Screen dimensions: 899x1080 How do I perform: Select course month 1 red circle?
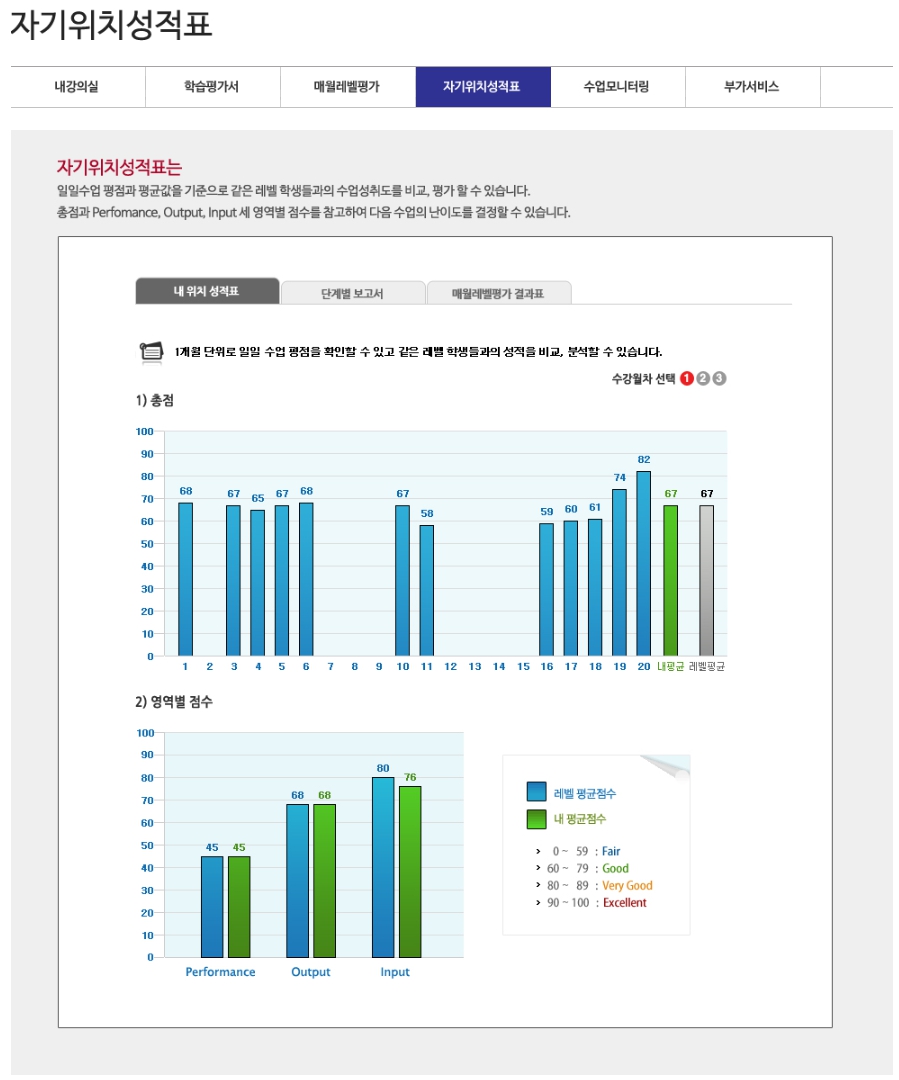pos(687,378)
